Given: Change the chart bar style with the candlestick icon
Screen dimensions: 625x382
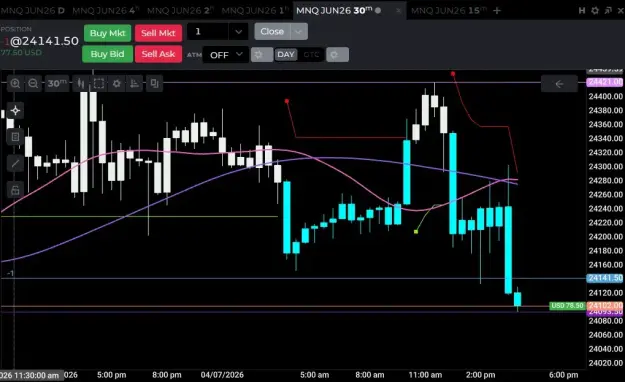Looking at the screenshot, I should tap(81, 83).
